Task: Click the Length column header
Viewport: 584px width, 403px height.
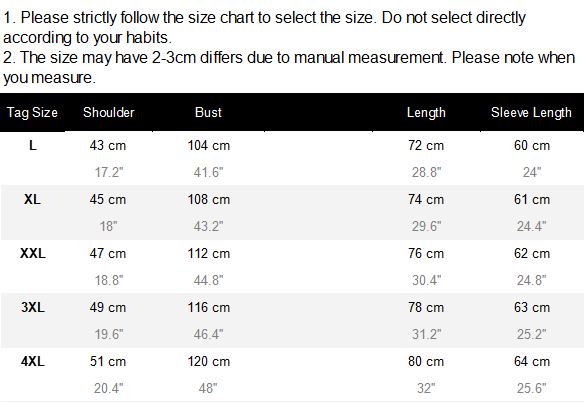Action: (x=426, y=113)
